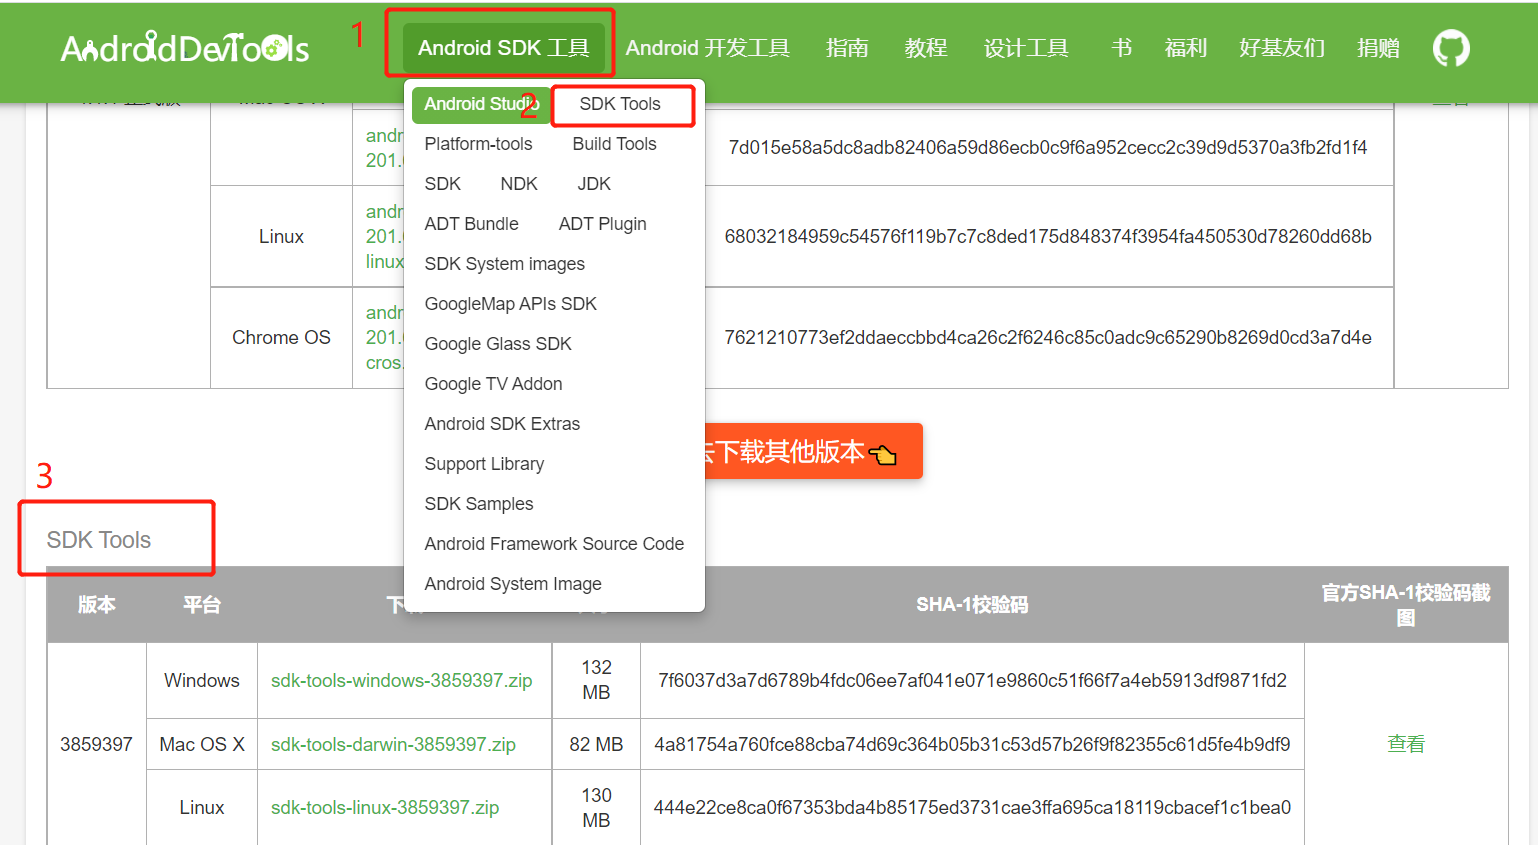Click the Linux cell in SDK Tools table
The image size is (1538, 845).
click(202, 807)
